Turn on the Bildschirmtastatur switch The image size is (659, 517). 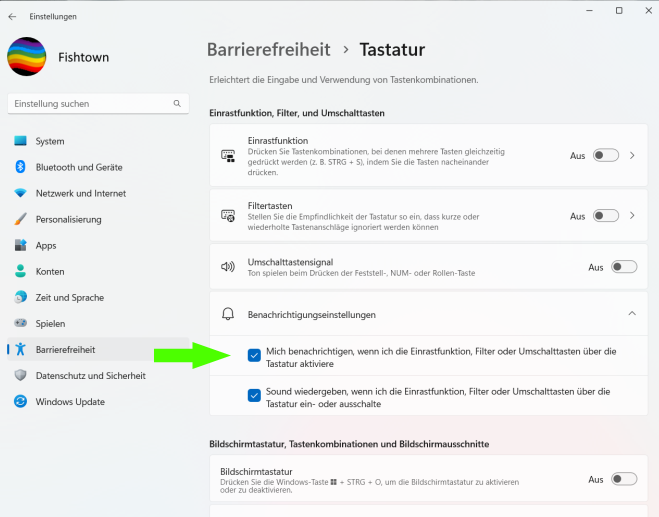tap(624, 479)
